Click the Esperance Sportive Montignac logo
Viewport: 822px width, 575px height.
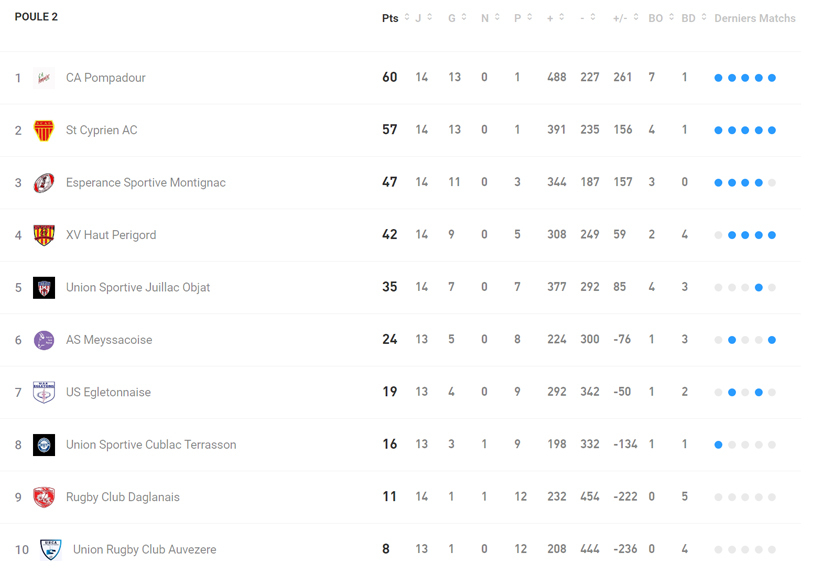[x=44, y=183]
